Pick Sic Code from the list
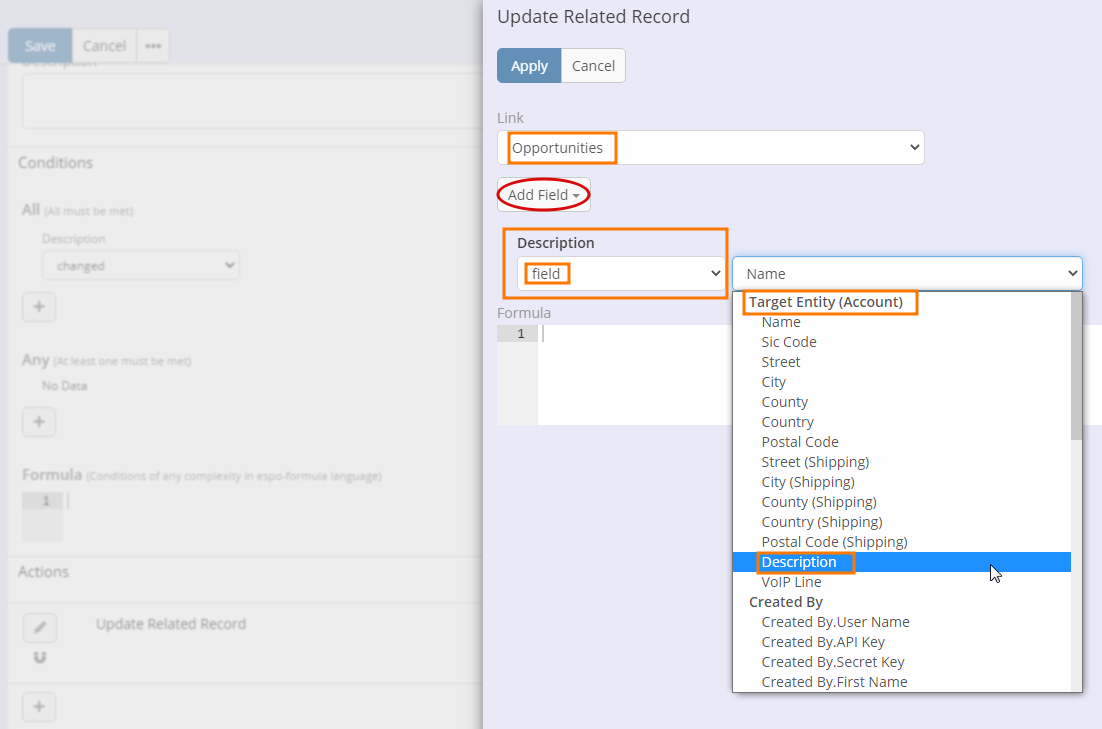The image size is (1102, 729). point(788,342)
